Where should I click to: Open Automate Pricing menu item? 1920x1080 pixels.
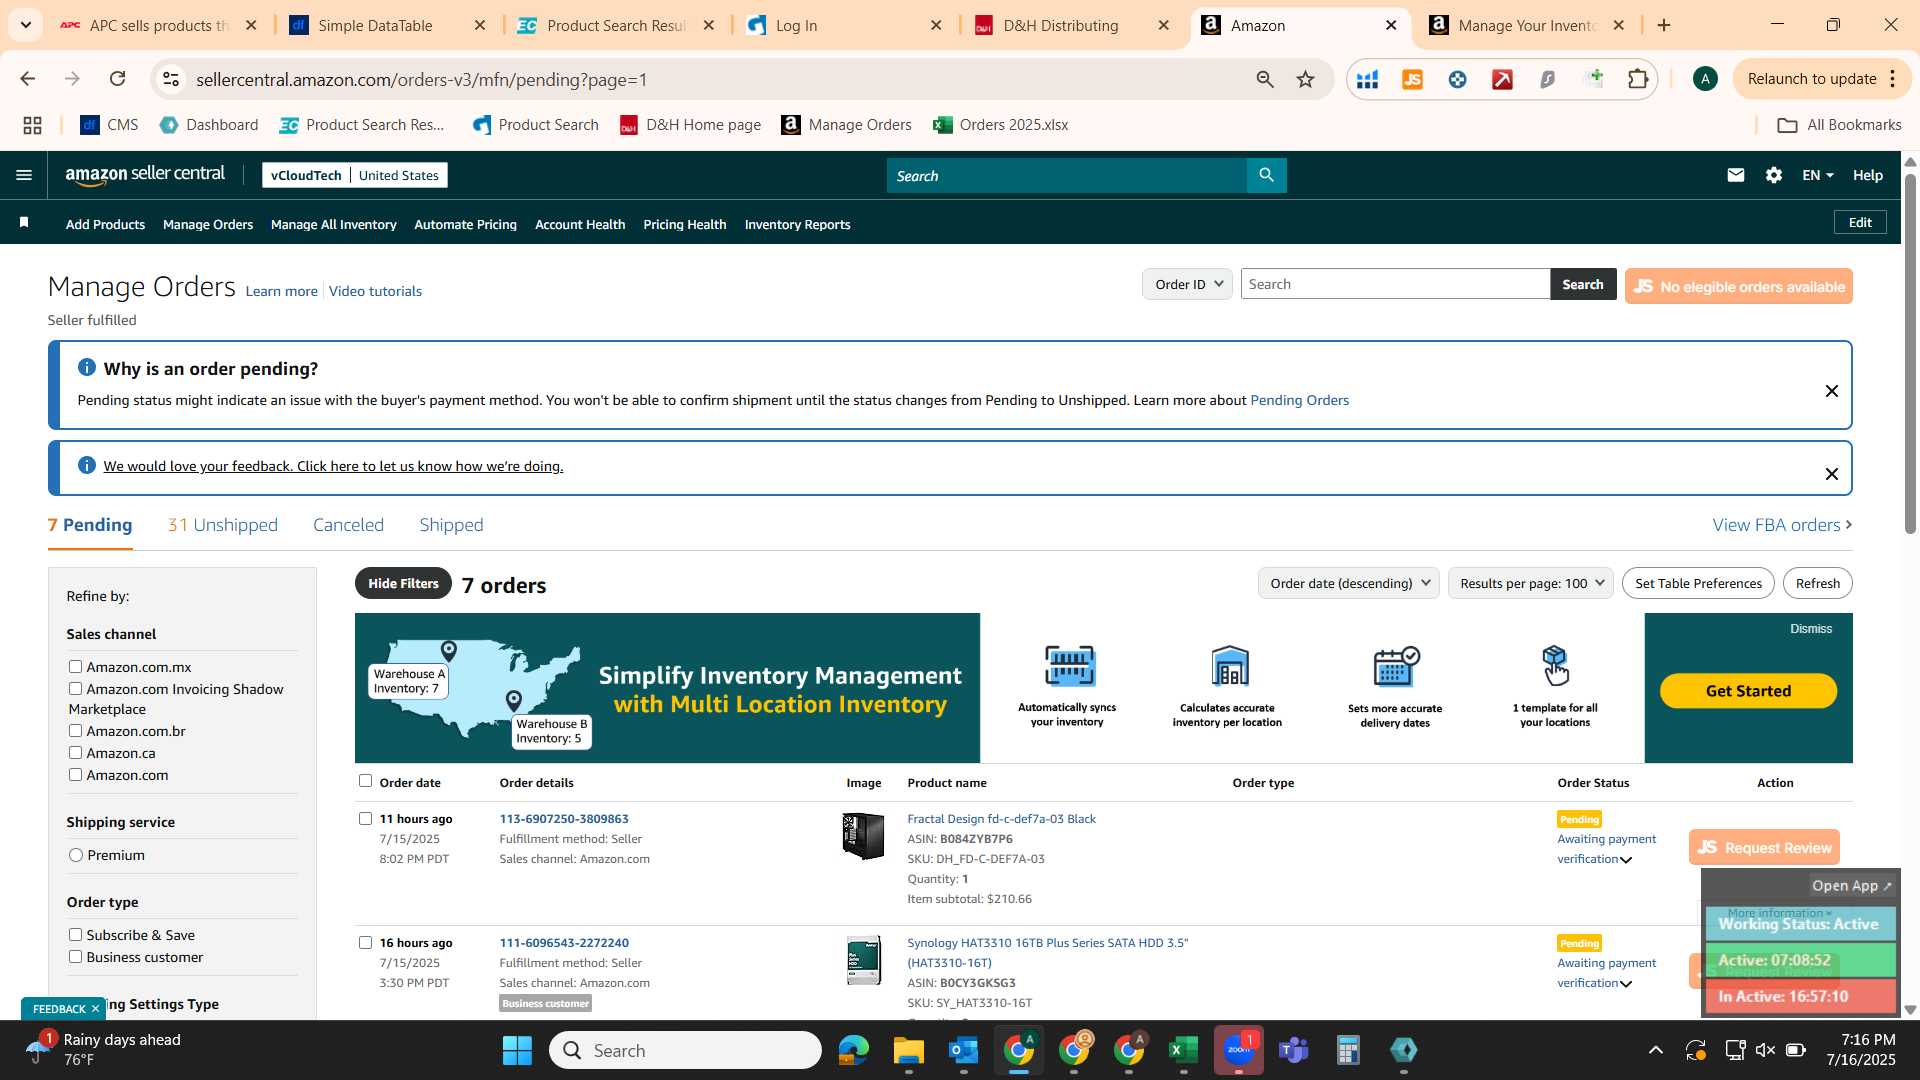[x=465, y=224]
